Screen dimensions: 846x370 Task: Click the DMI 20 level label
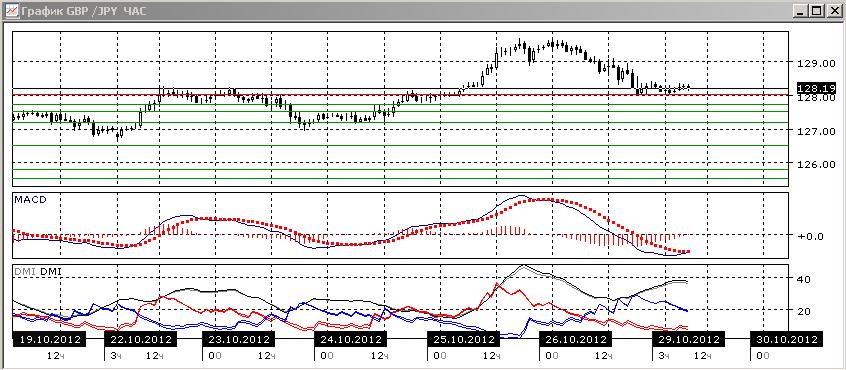click(803, 311)
